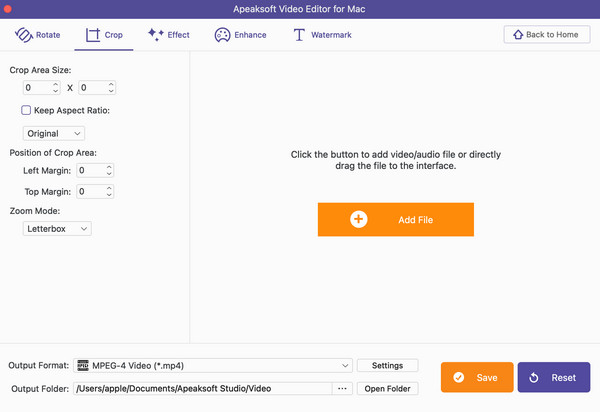The width and height of the screenshot is (600, 412).
Task: Open output format Settings
Action: (388, 365)
